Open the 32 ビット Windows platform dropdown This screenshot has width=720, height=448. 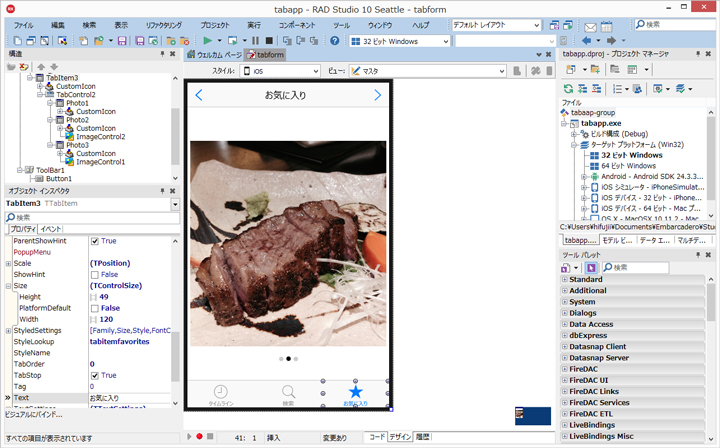pos(399,41)
